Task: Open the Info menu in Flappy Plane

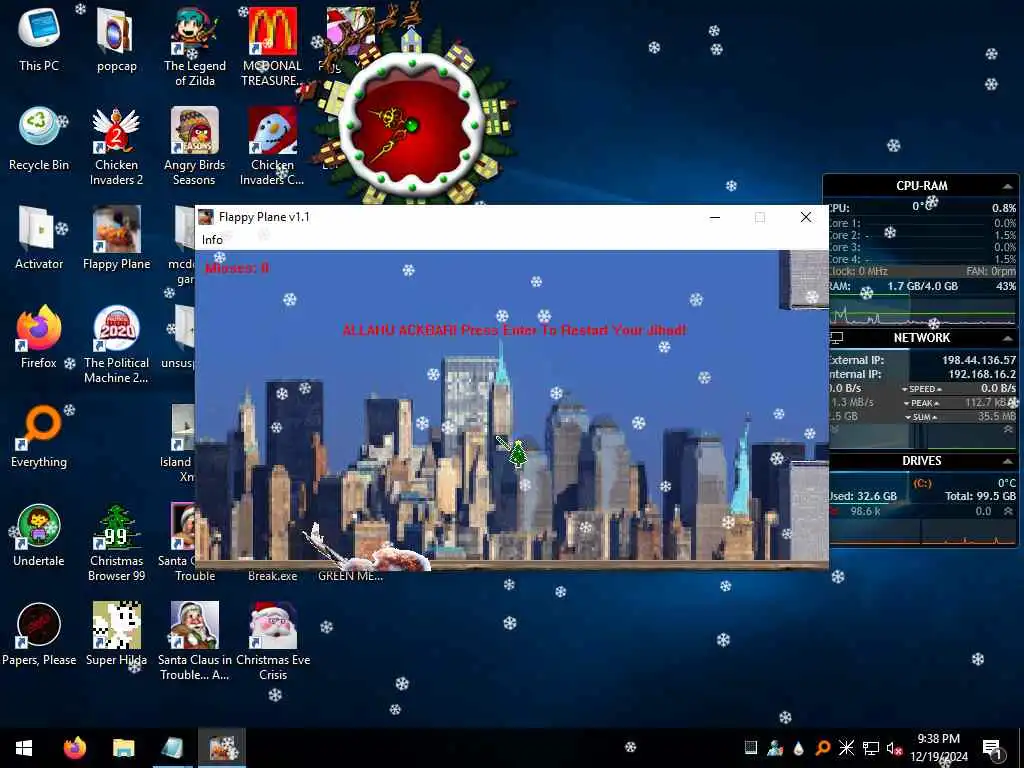Action: pyautogui.click(x=212, y=240)
